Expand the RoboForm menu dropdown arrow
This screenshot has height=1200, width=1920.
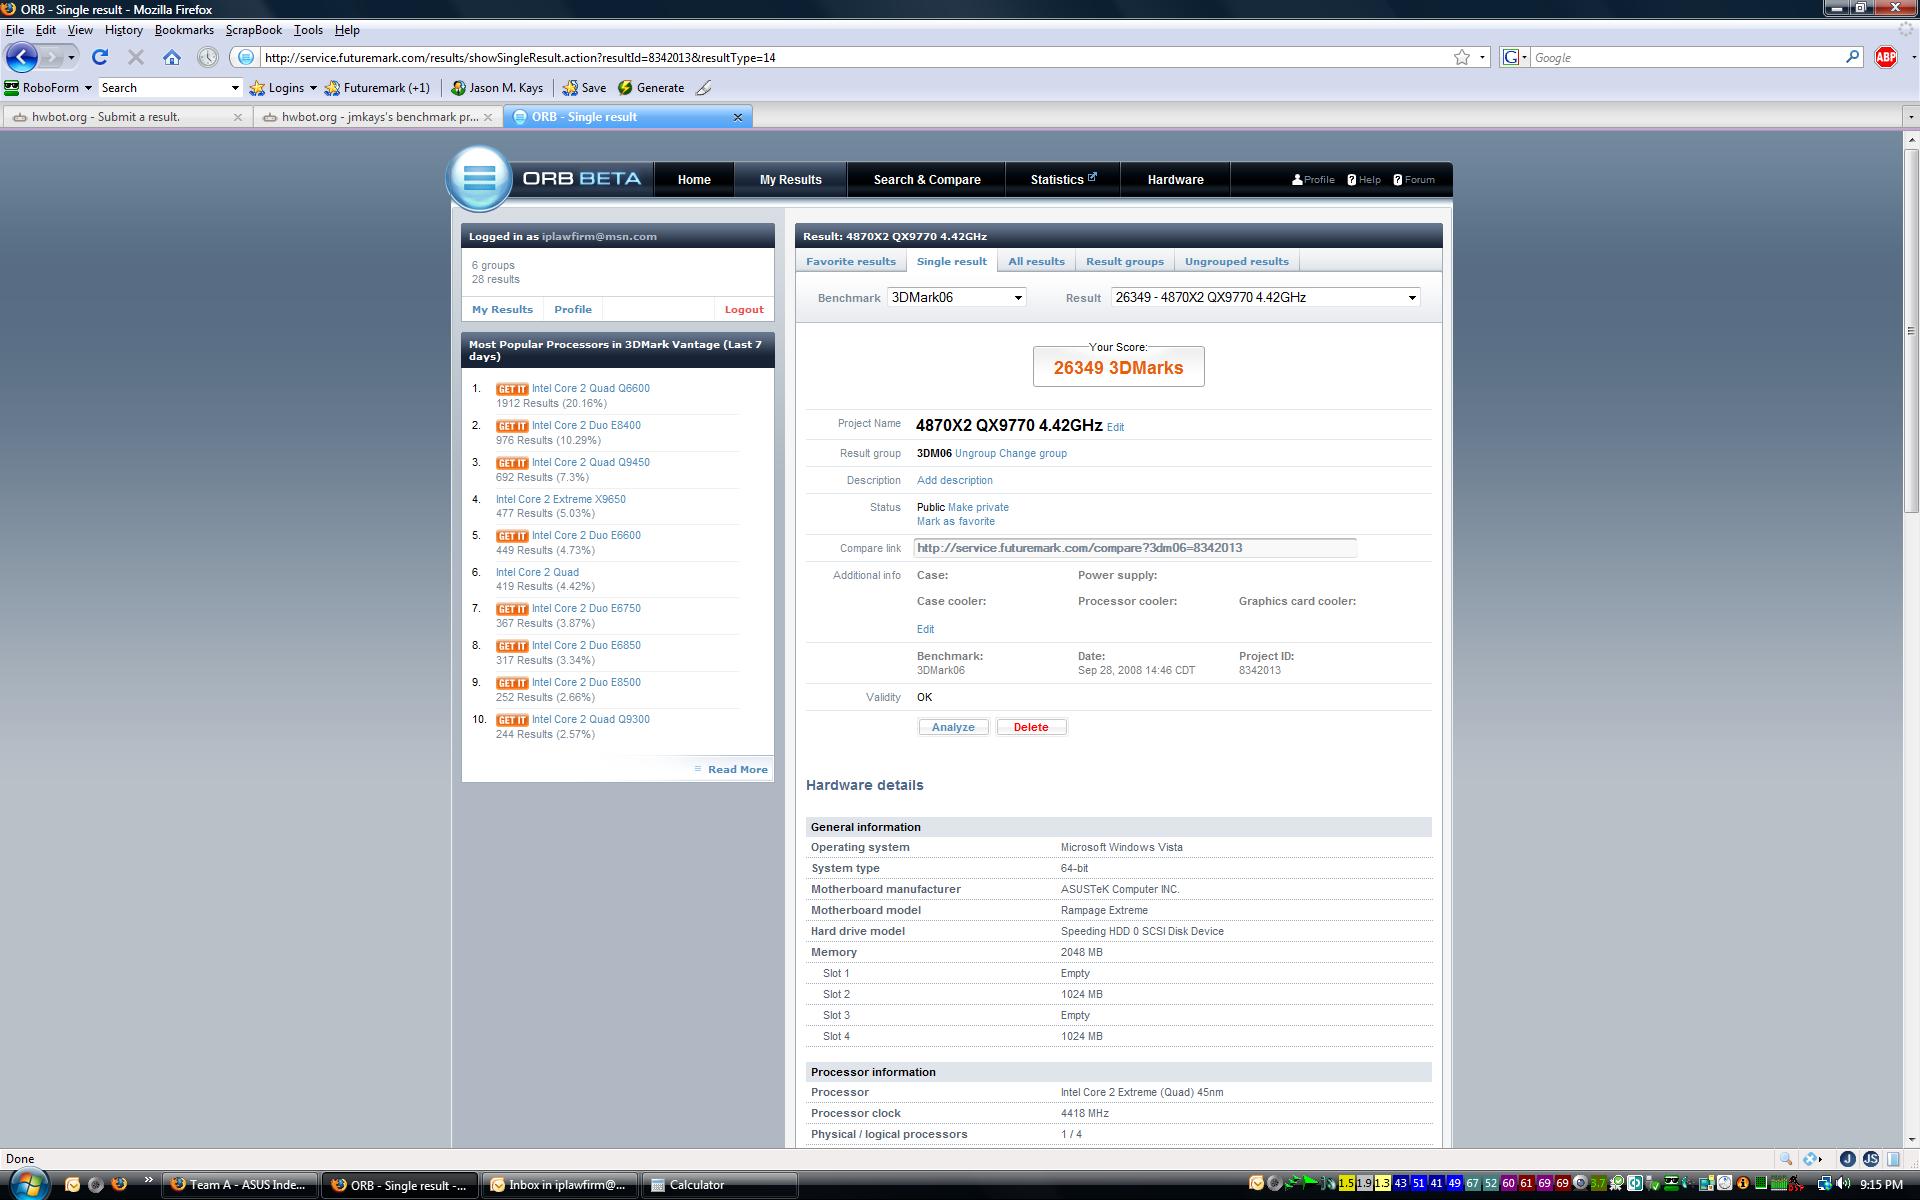(x=88, y=88)
